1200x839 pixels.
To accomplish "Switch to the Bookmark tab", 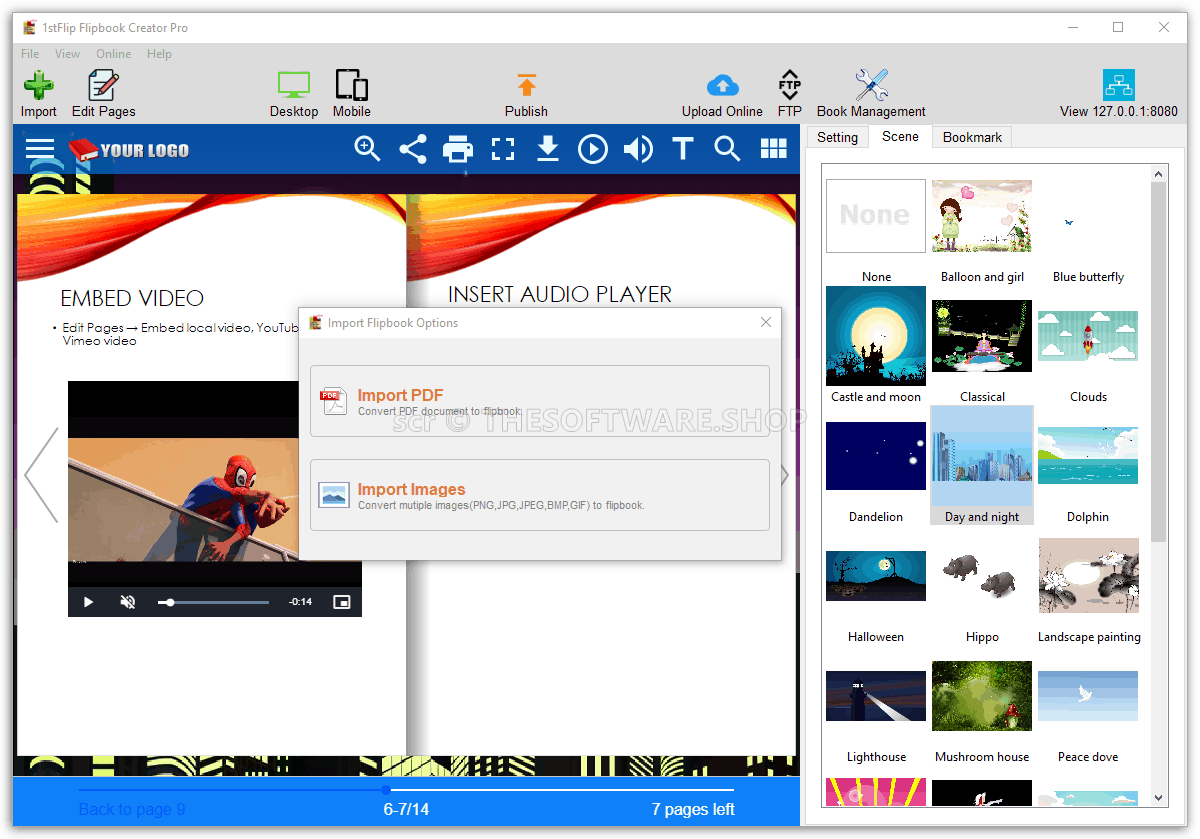I will [972, 137].
